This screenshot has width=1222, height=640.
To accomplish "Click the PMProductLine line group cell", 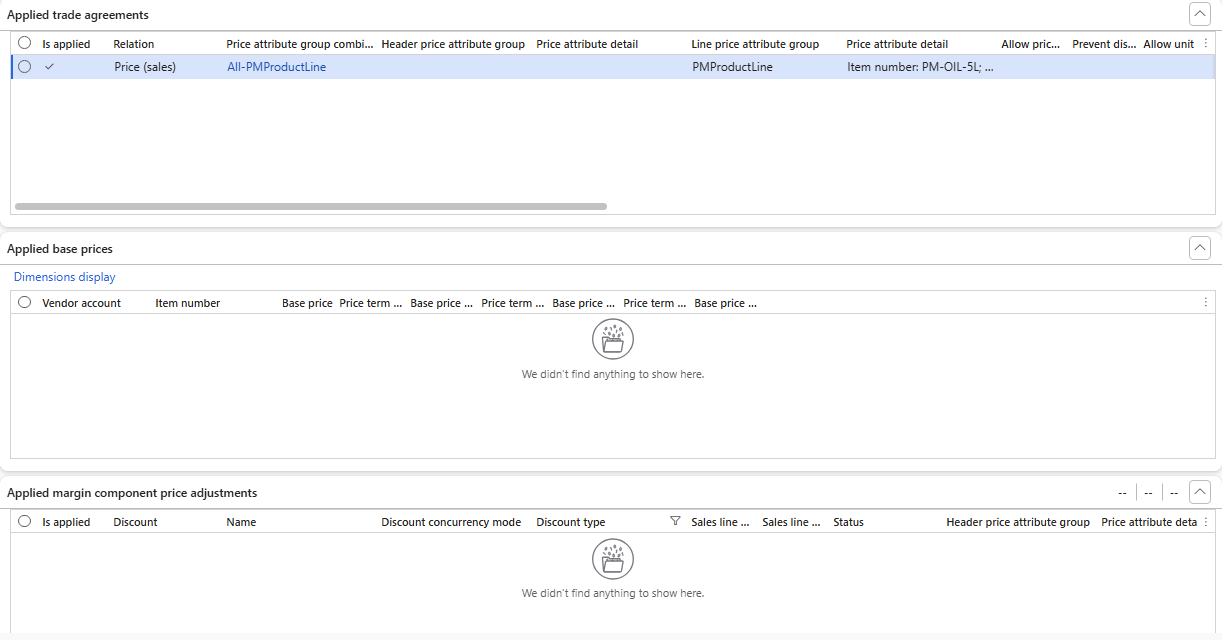I will 732,67.
